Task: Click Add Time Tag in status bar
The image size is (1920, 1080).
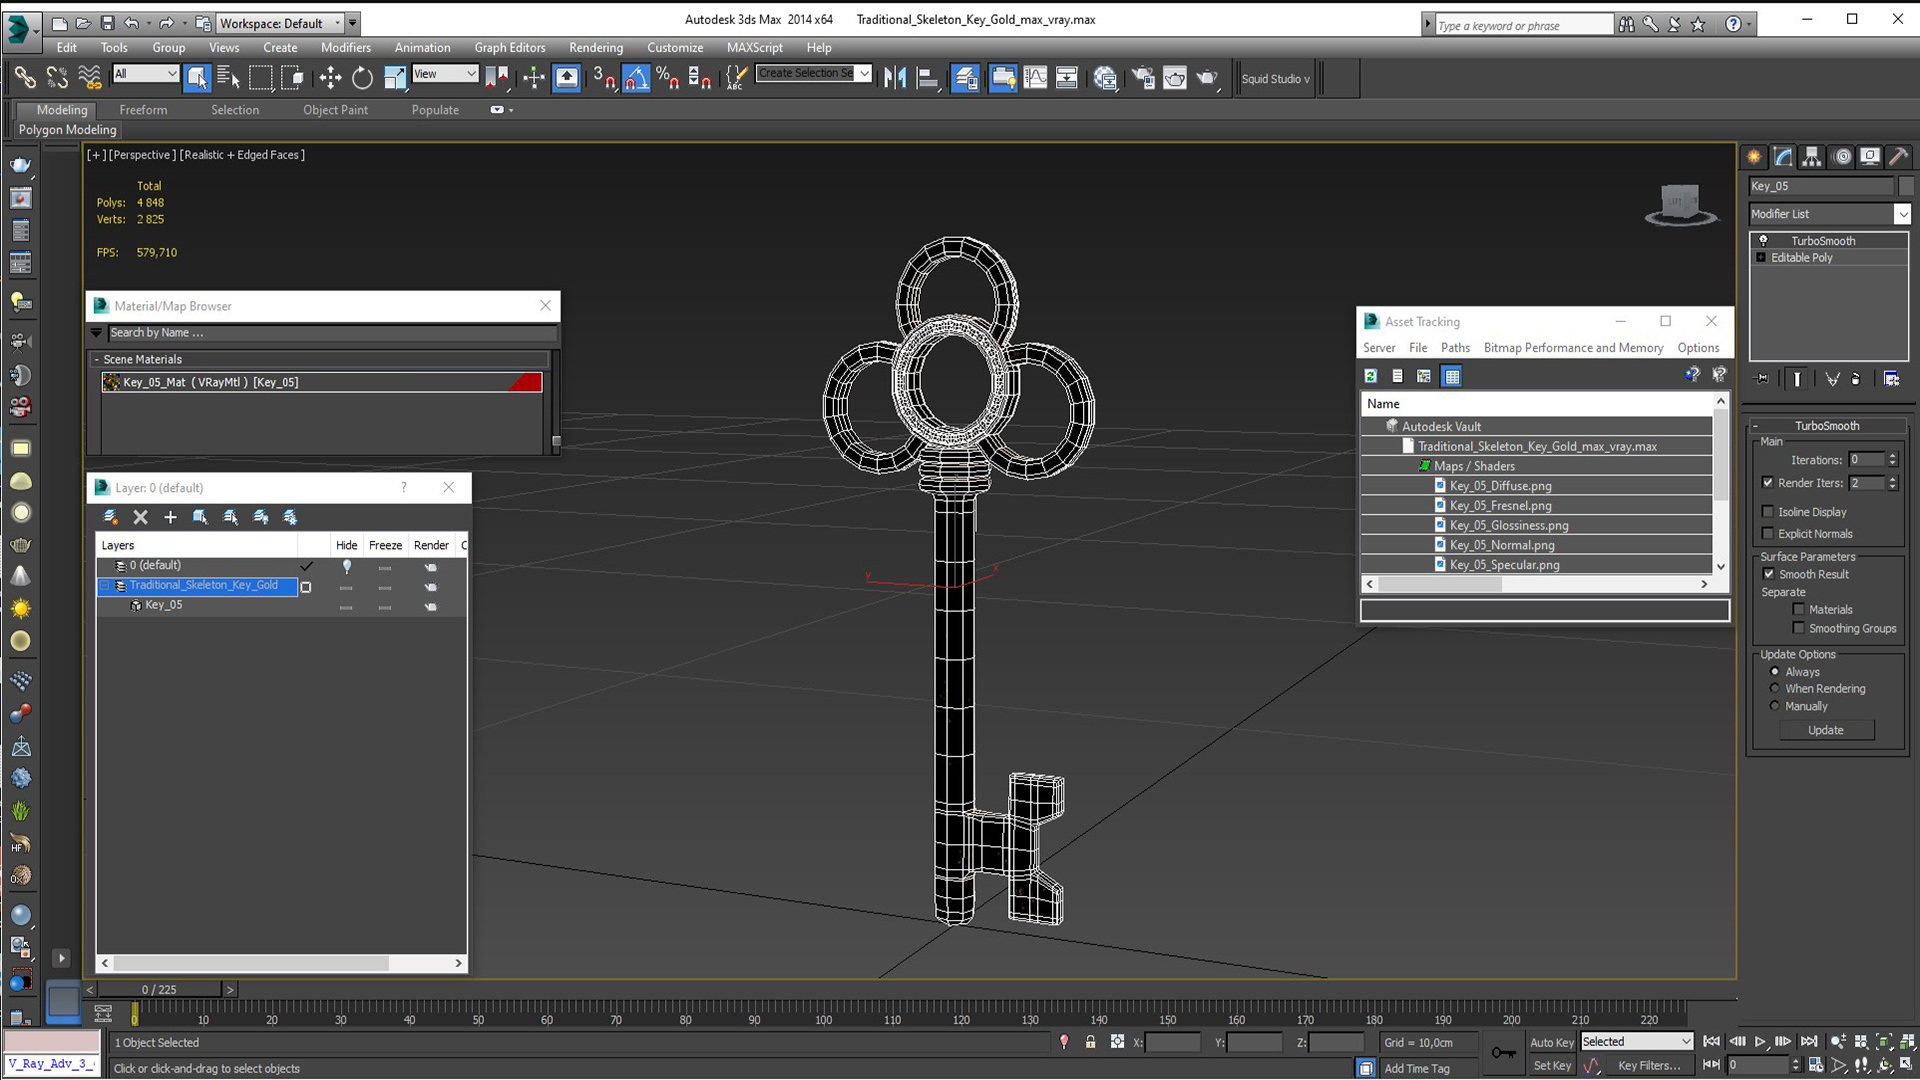Action: [1416, 1069]
